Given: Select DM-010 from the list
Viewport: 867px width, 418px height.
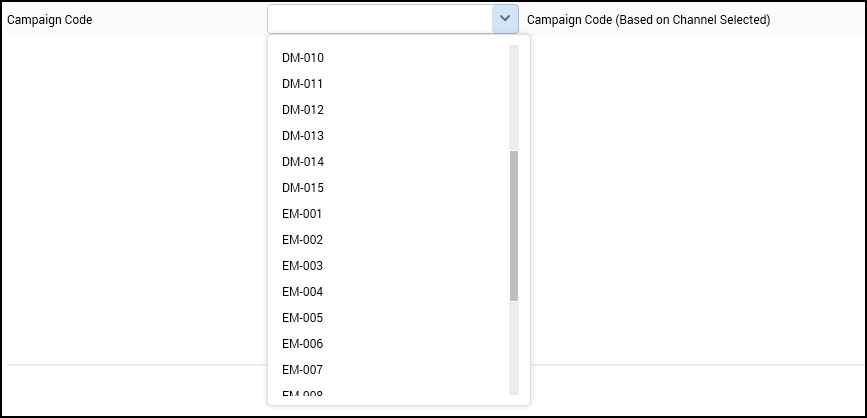Looking at the screenshot, I should 303,58.
